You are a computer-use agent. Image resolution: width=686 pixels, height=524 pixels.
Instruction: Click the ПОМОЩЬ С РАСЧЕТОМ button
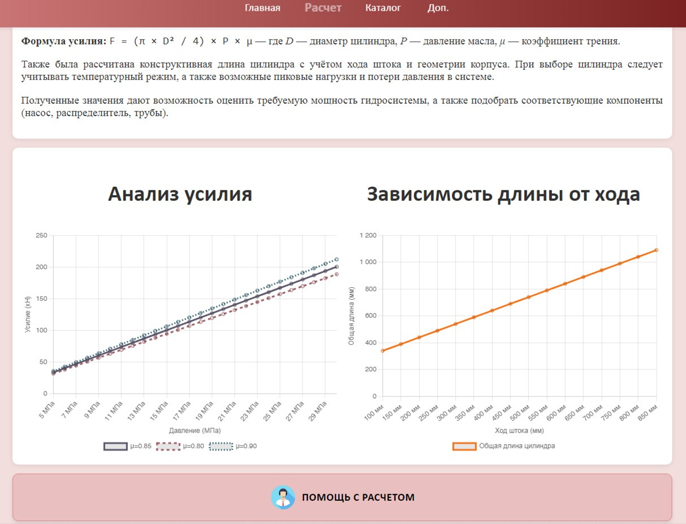[342, 497]
